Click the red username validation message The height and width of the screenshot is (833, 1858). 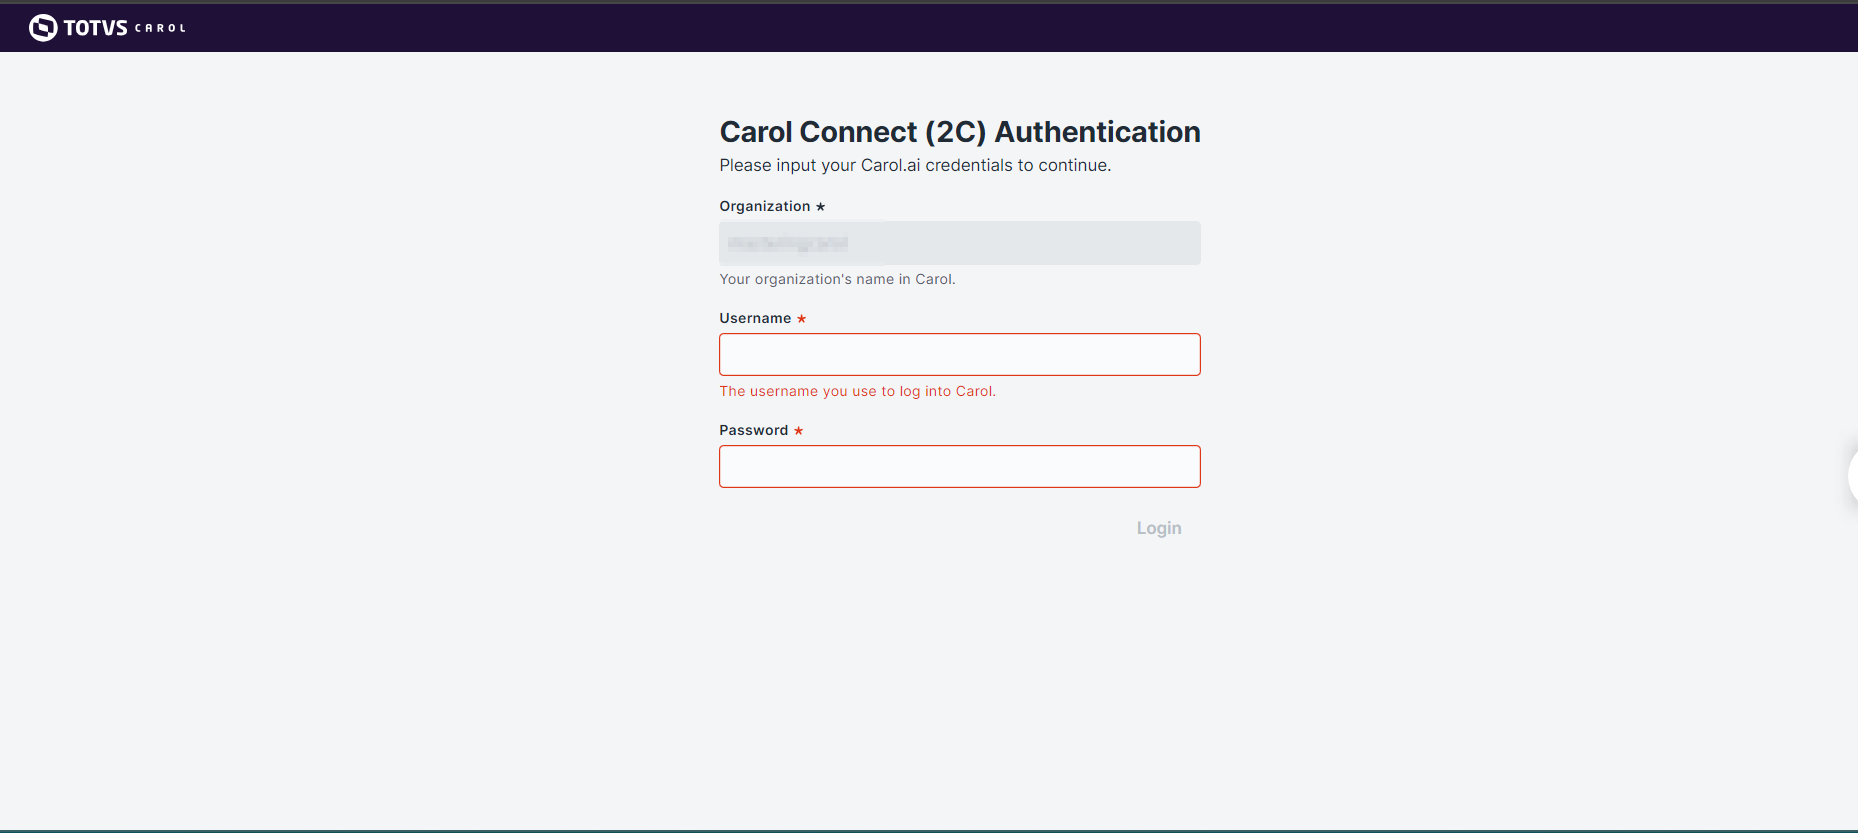coord(857,391)
